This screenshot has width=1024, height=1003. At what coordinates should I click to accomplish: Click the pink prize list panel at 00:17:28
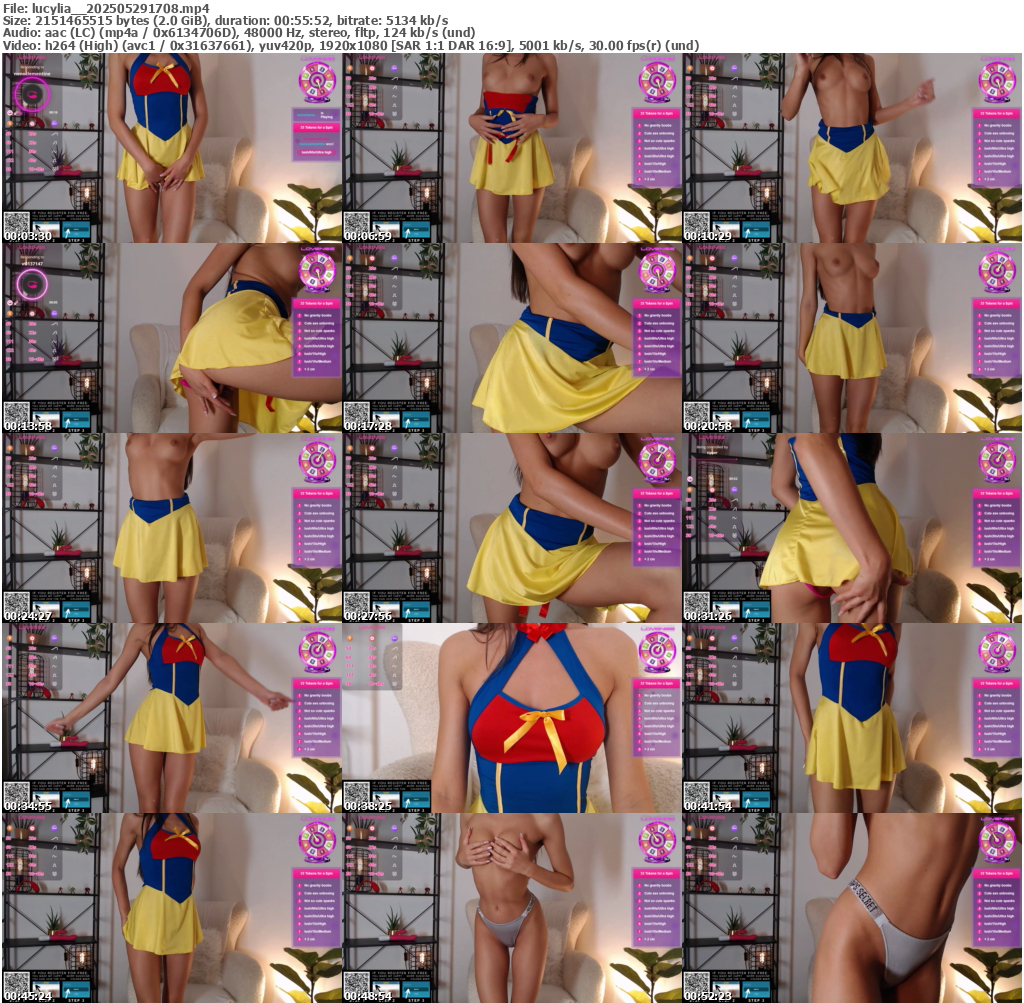pyautogui.click(x=657, y=340)
